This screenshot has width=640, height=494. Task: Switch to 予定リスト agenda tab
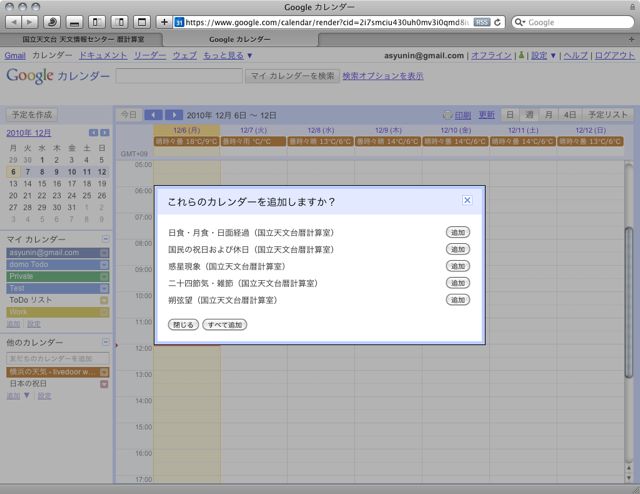[x=608, y=115]
